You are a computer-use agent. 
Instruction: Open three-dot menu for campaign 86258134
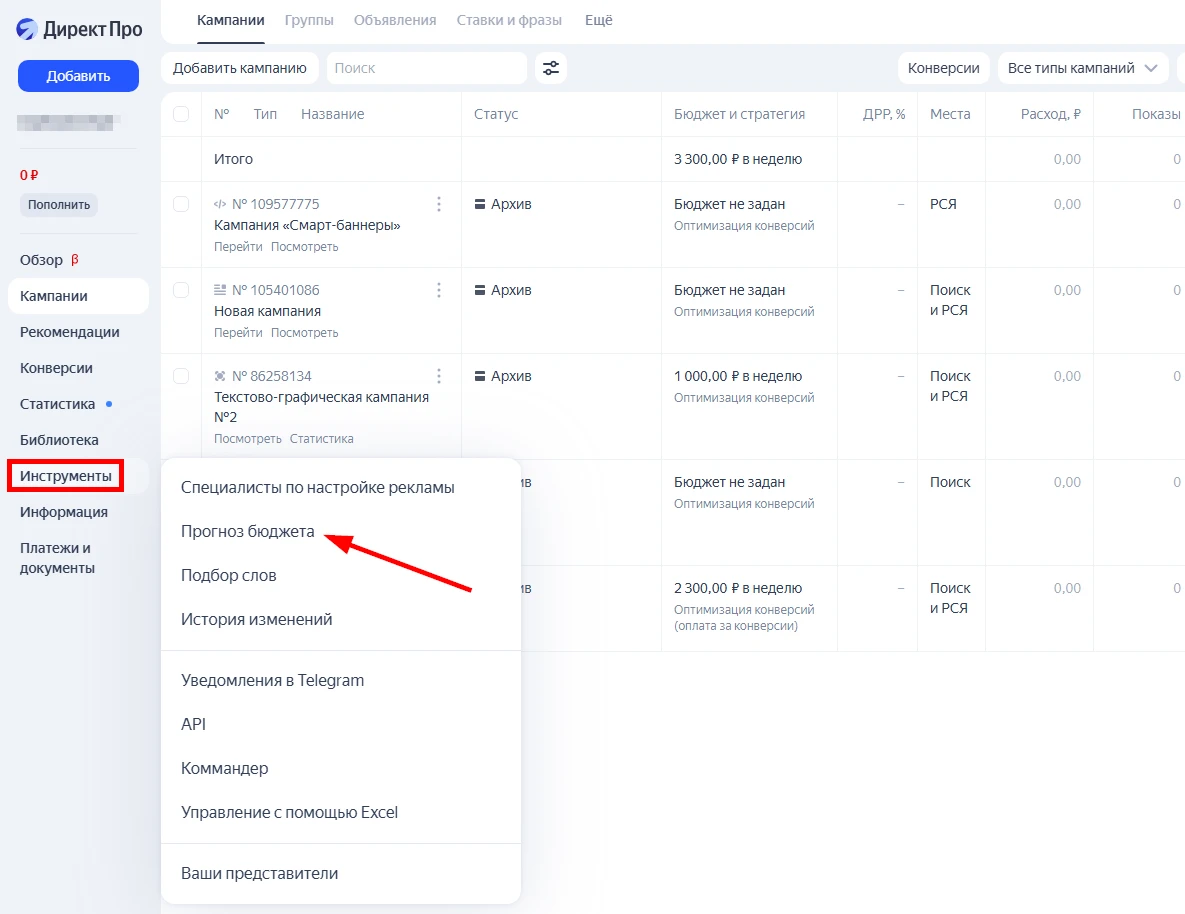click(438, 376)
